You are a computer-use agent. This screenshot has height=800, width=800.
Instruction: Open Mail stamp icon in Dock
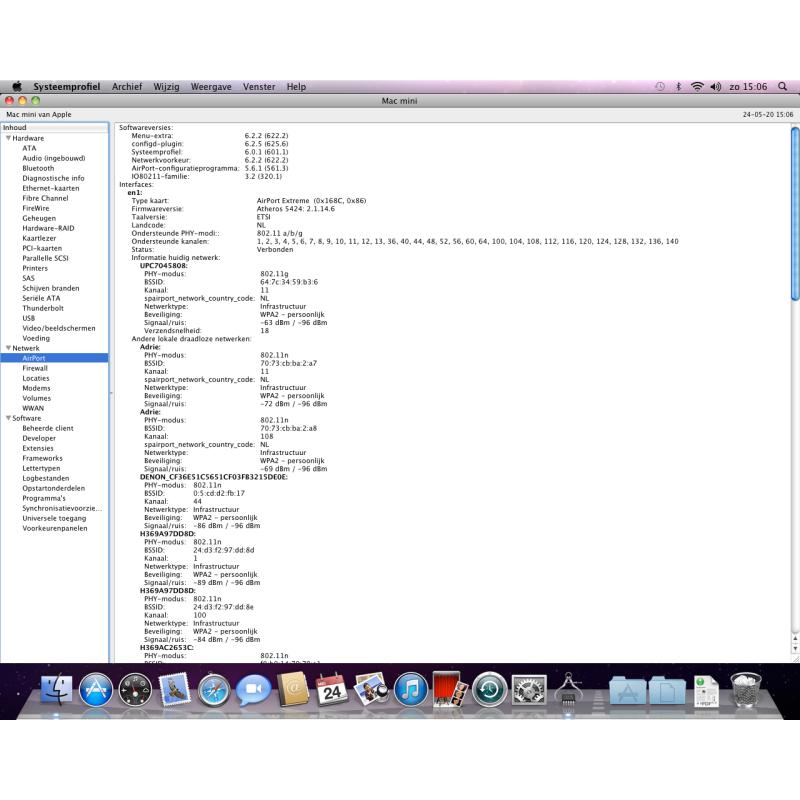(174, 689)
